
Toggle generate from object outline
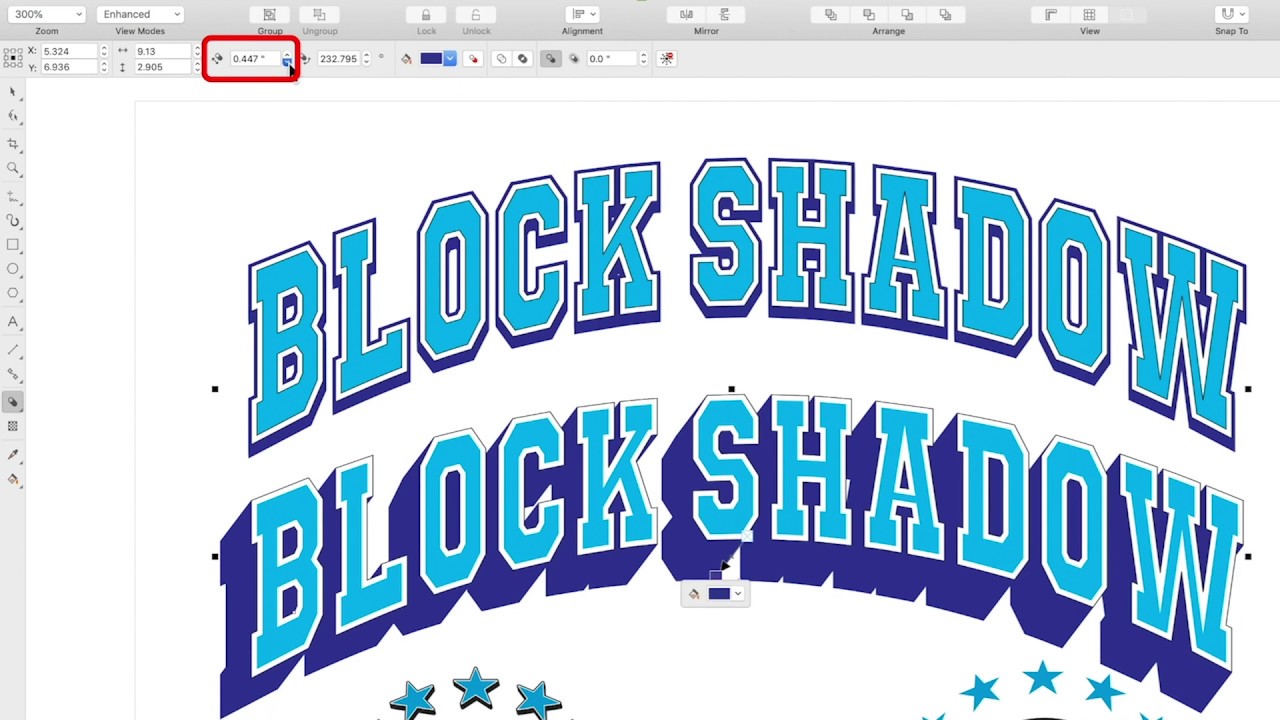pos(550,59)
